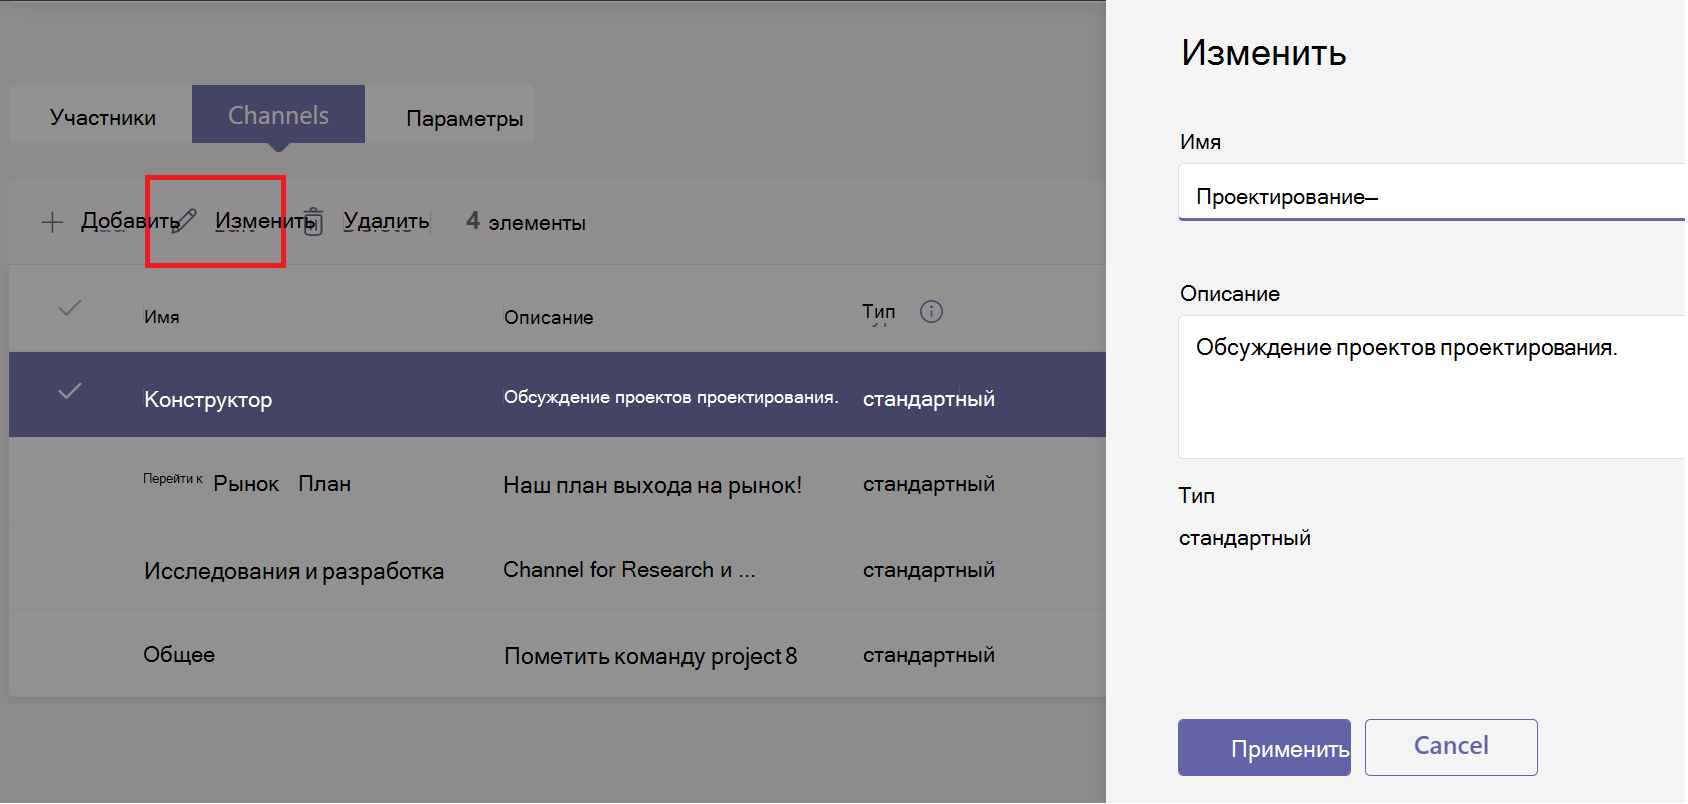Click the info icon beside Тип header
The image size is (1688, 804).
tap(931, 312)
